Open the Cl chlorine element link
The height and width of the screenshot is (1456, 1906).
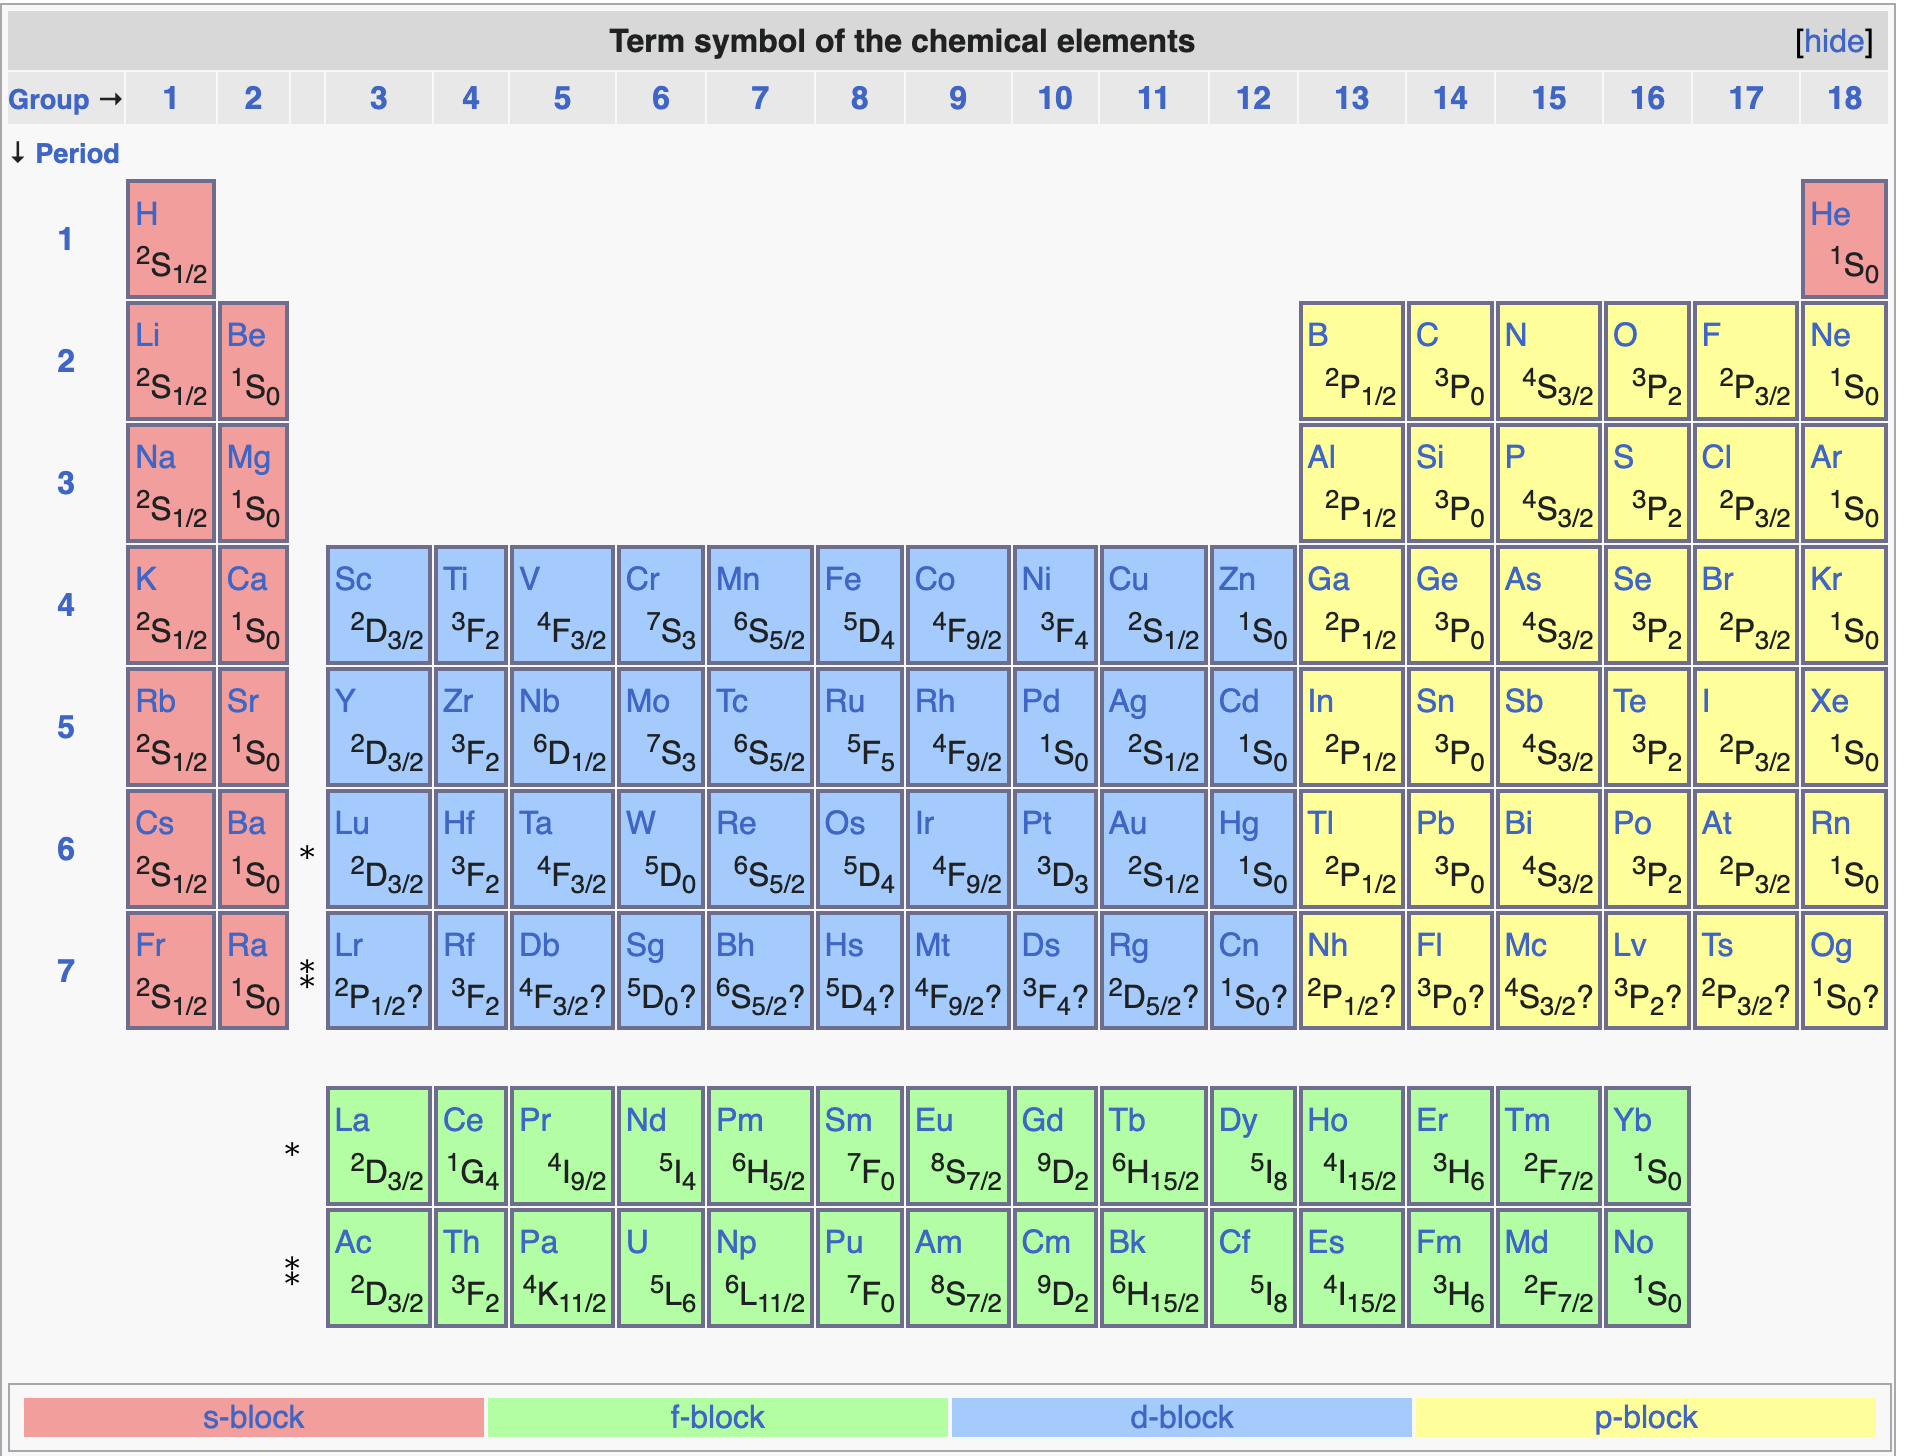click(1717, 457)
